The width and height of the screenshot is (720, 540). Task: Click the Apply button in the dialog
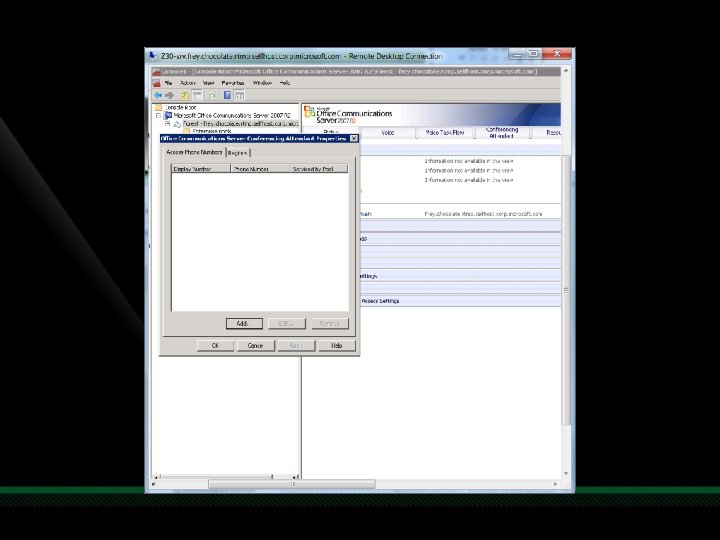point(296,346)
